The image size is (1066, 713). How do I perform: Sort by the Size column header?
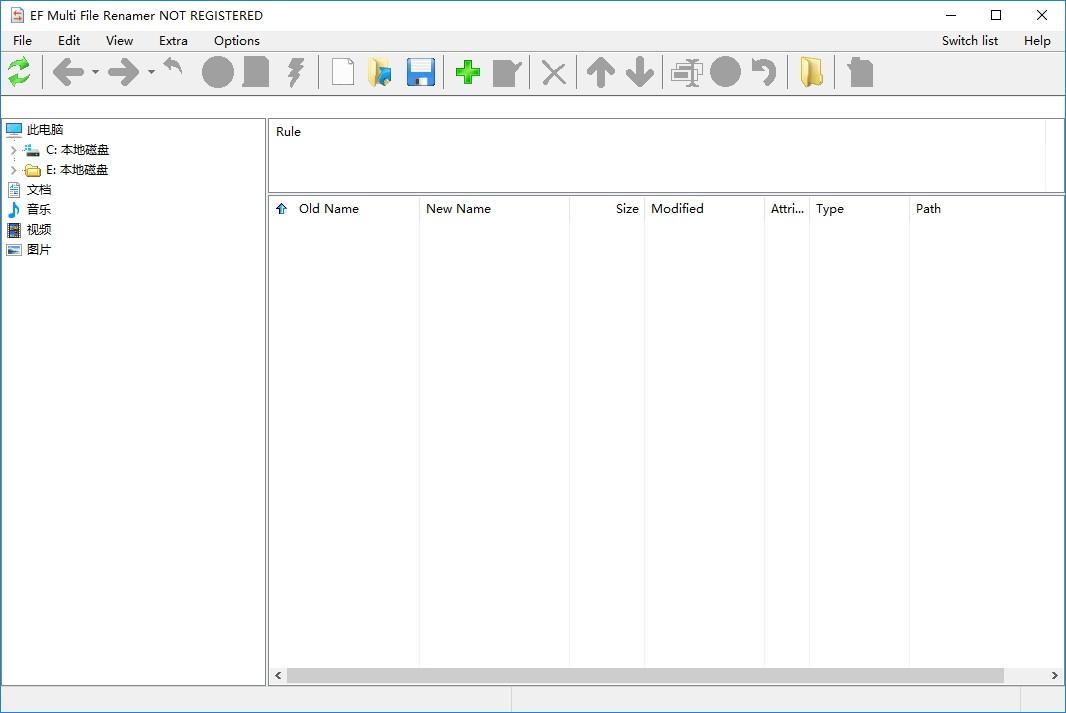[606, 209]
